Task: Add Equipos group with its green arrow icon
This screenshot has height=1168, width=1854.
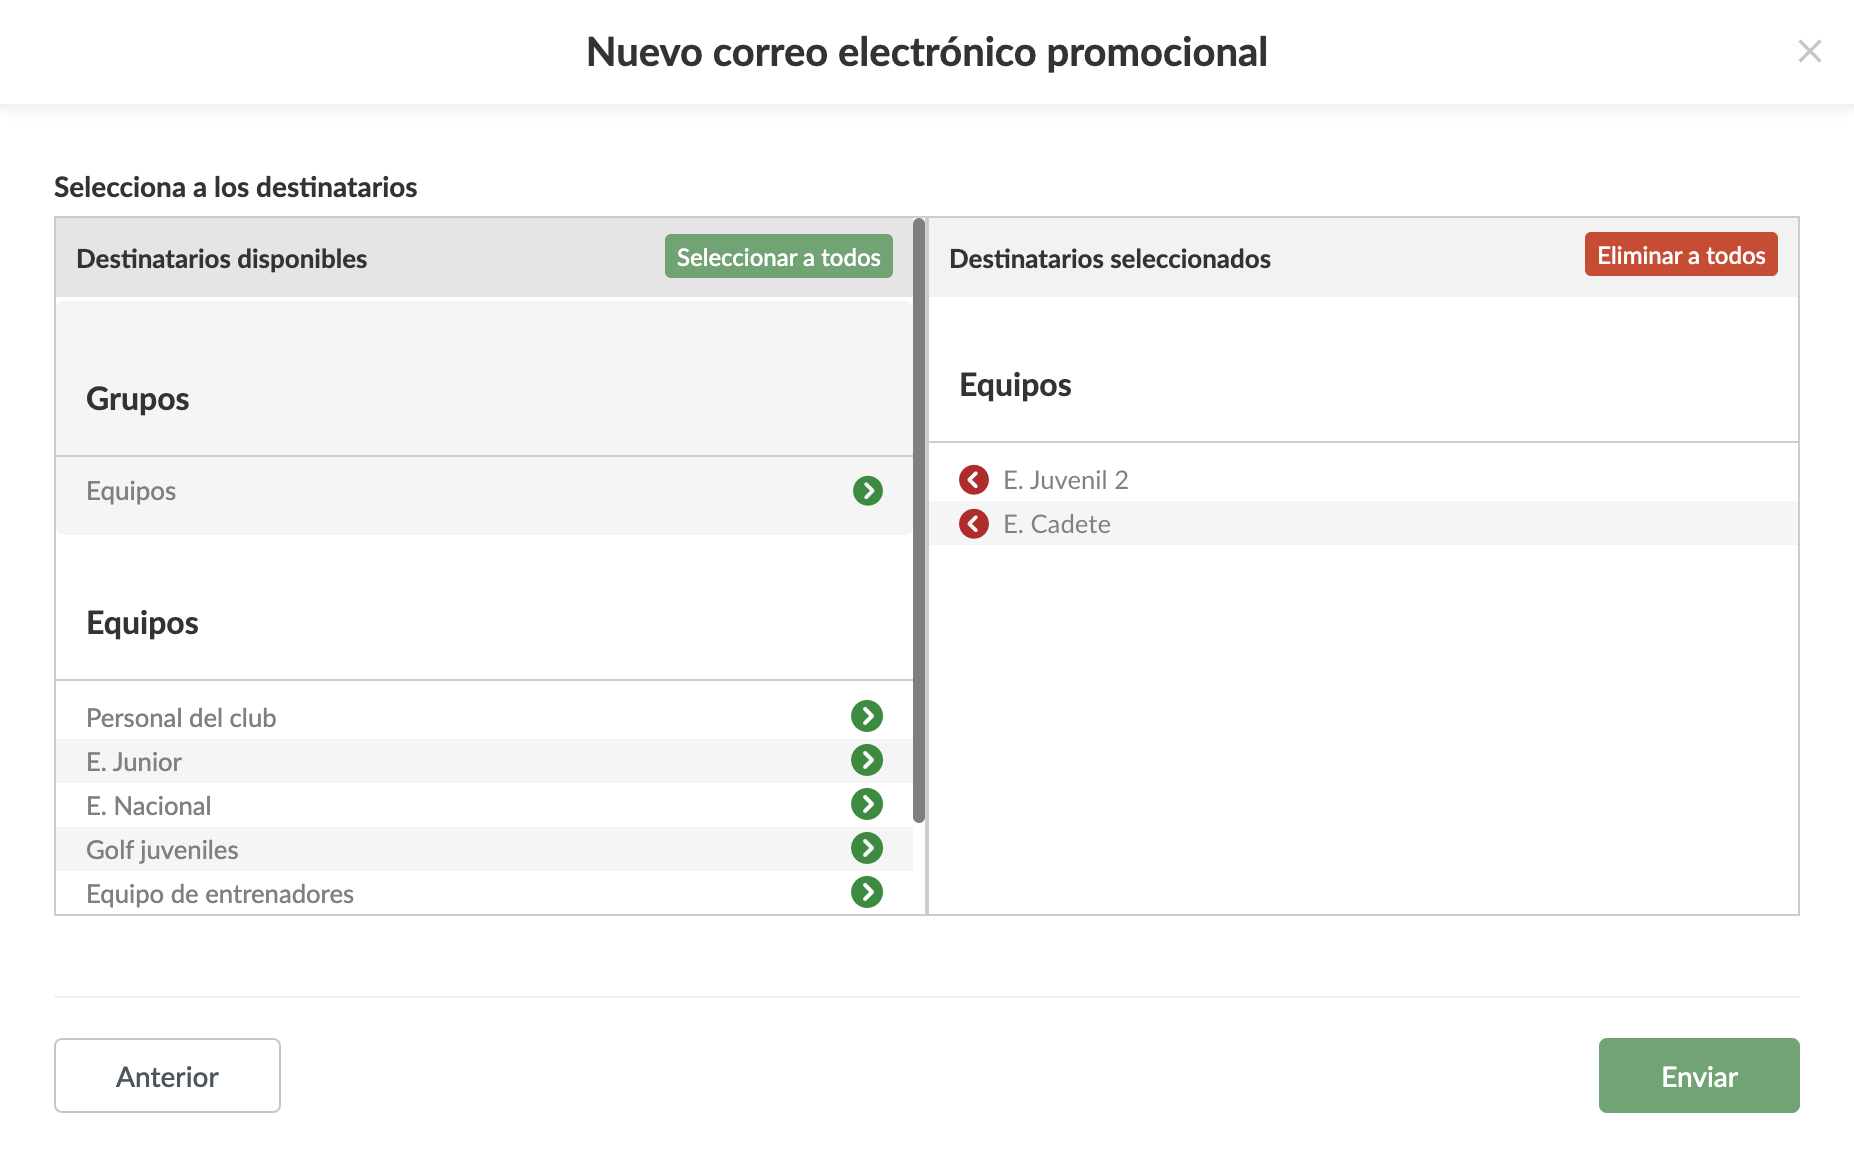Action: (x=868, y=491)
